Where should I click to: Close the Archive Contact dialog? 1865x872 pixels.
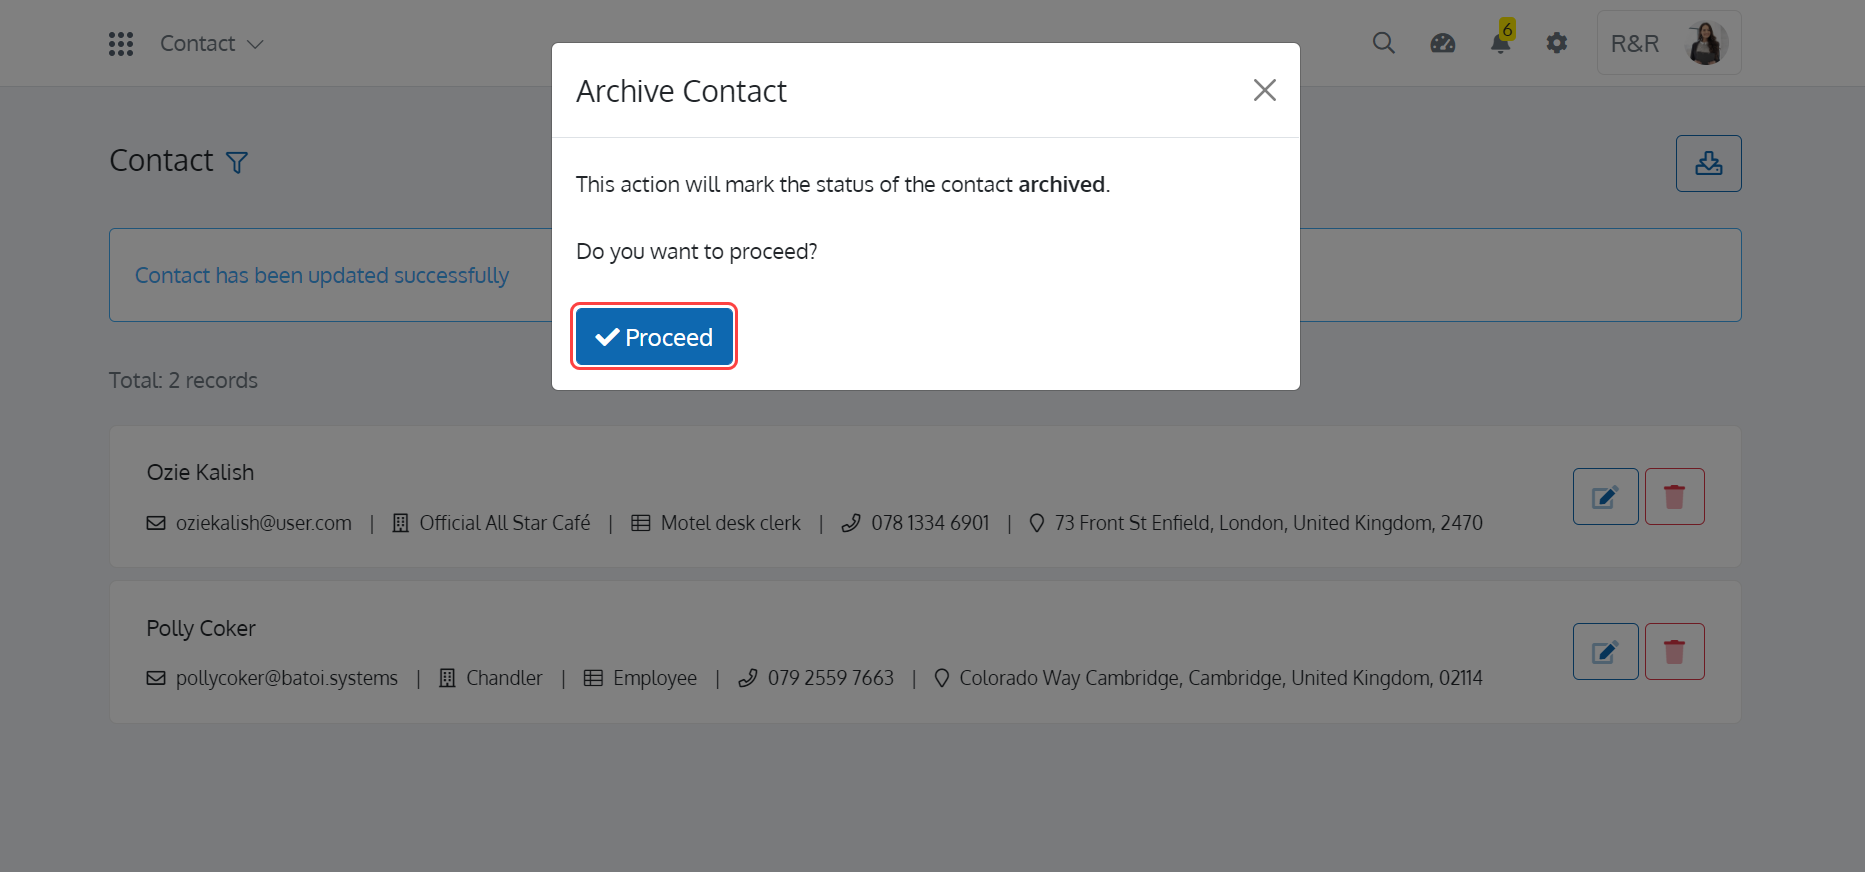coord(1264,90)
